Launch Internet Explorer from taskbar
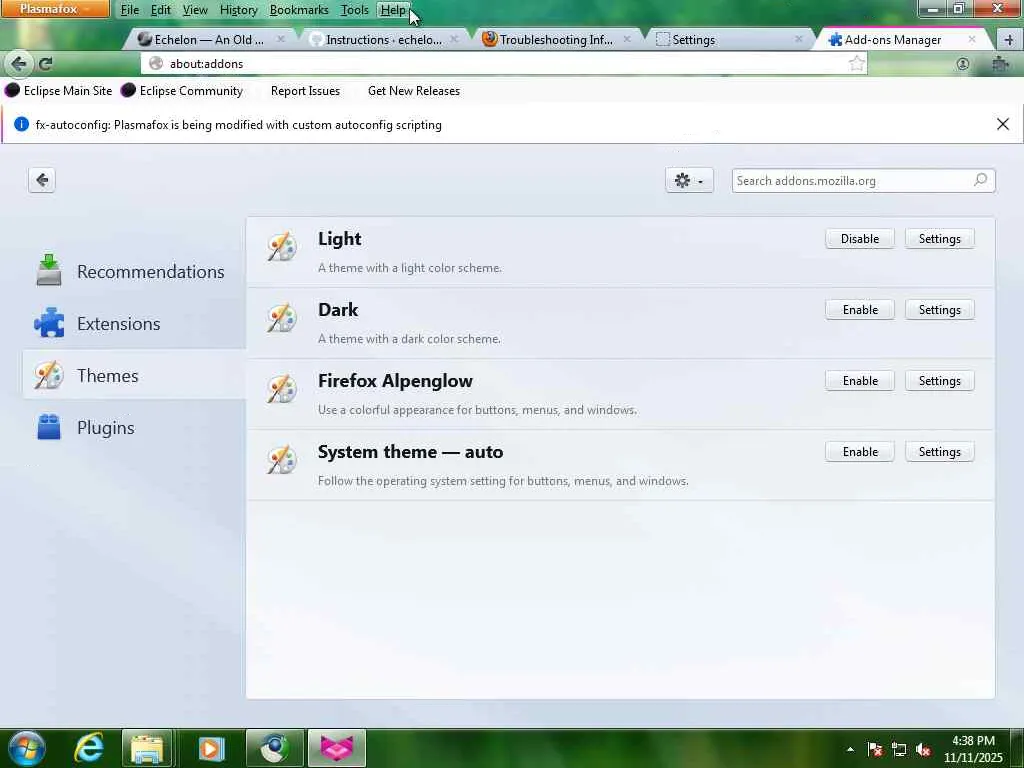1024x768 pixels. pos(88,748)
